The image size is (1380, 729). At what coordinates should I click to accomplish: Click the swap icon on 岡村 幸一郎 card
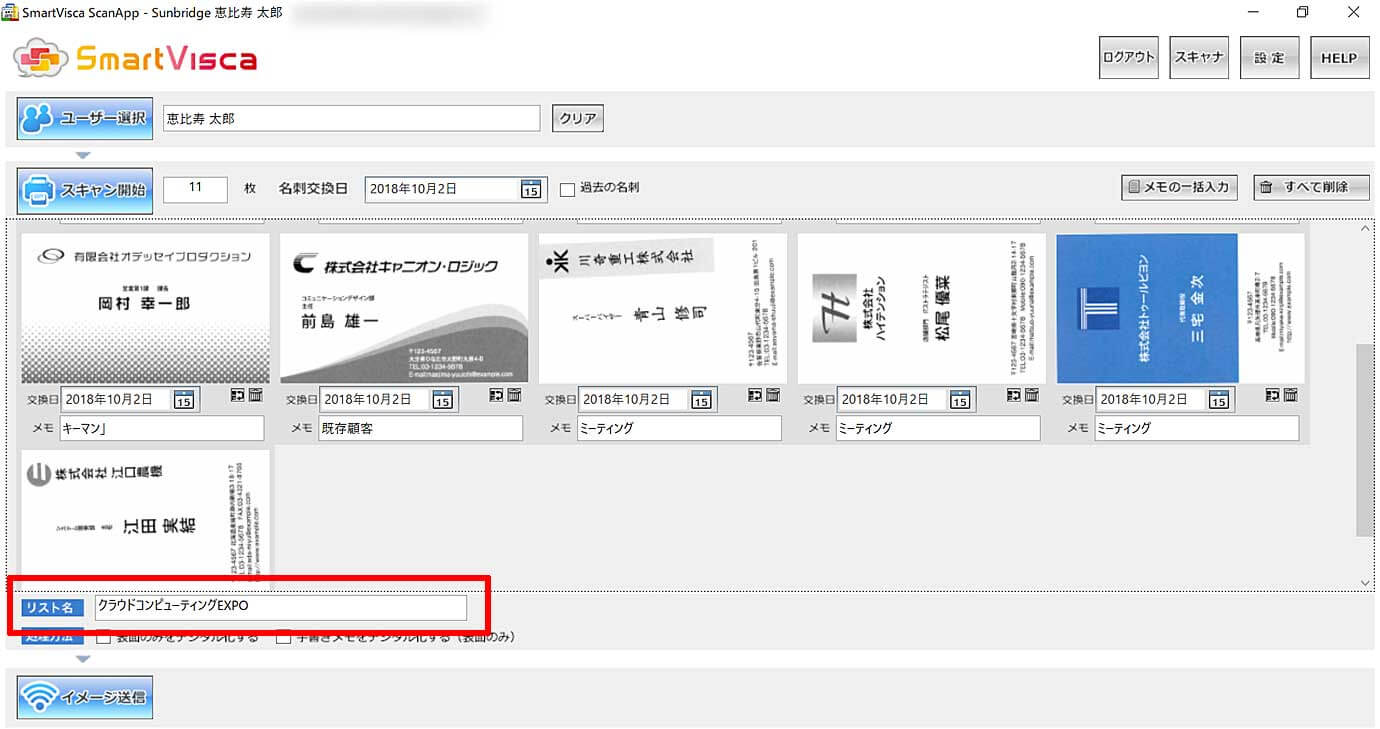[237, 396]
